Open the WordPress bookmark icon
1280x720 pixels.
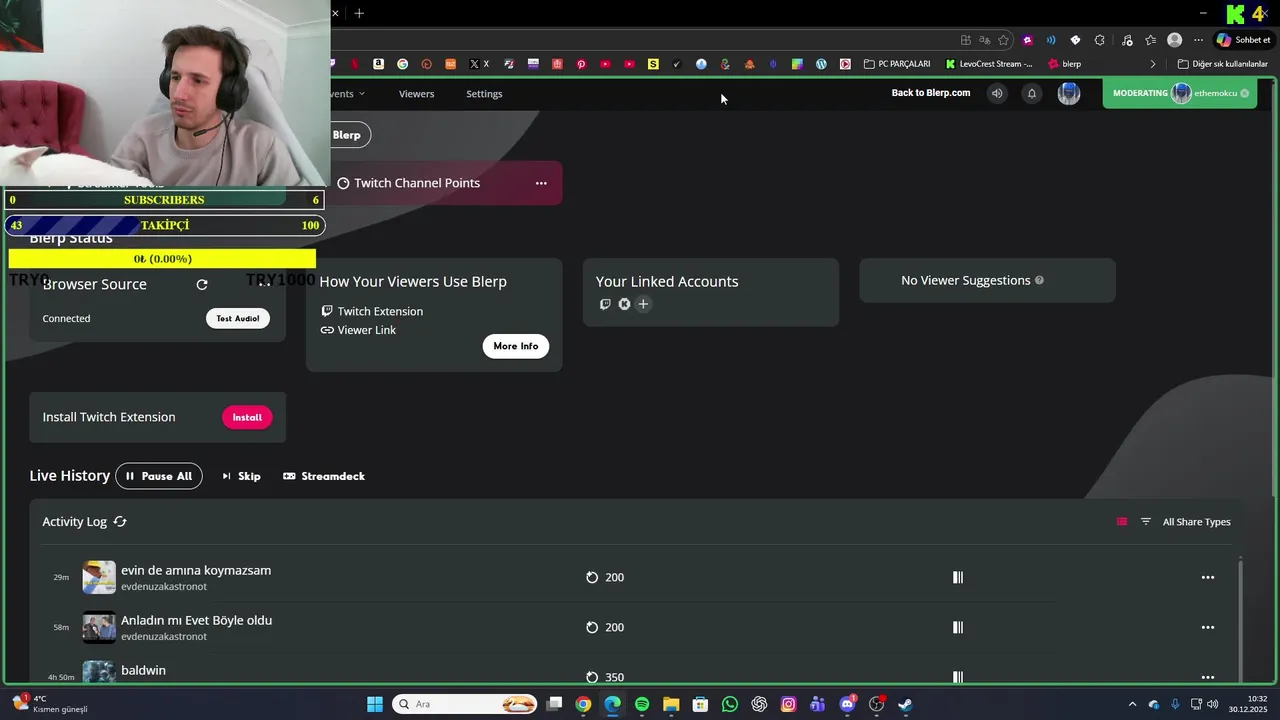[821, 64]
